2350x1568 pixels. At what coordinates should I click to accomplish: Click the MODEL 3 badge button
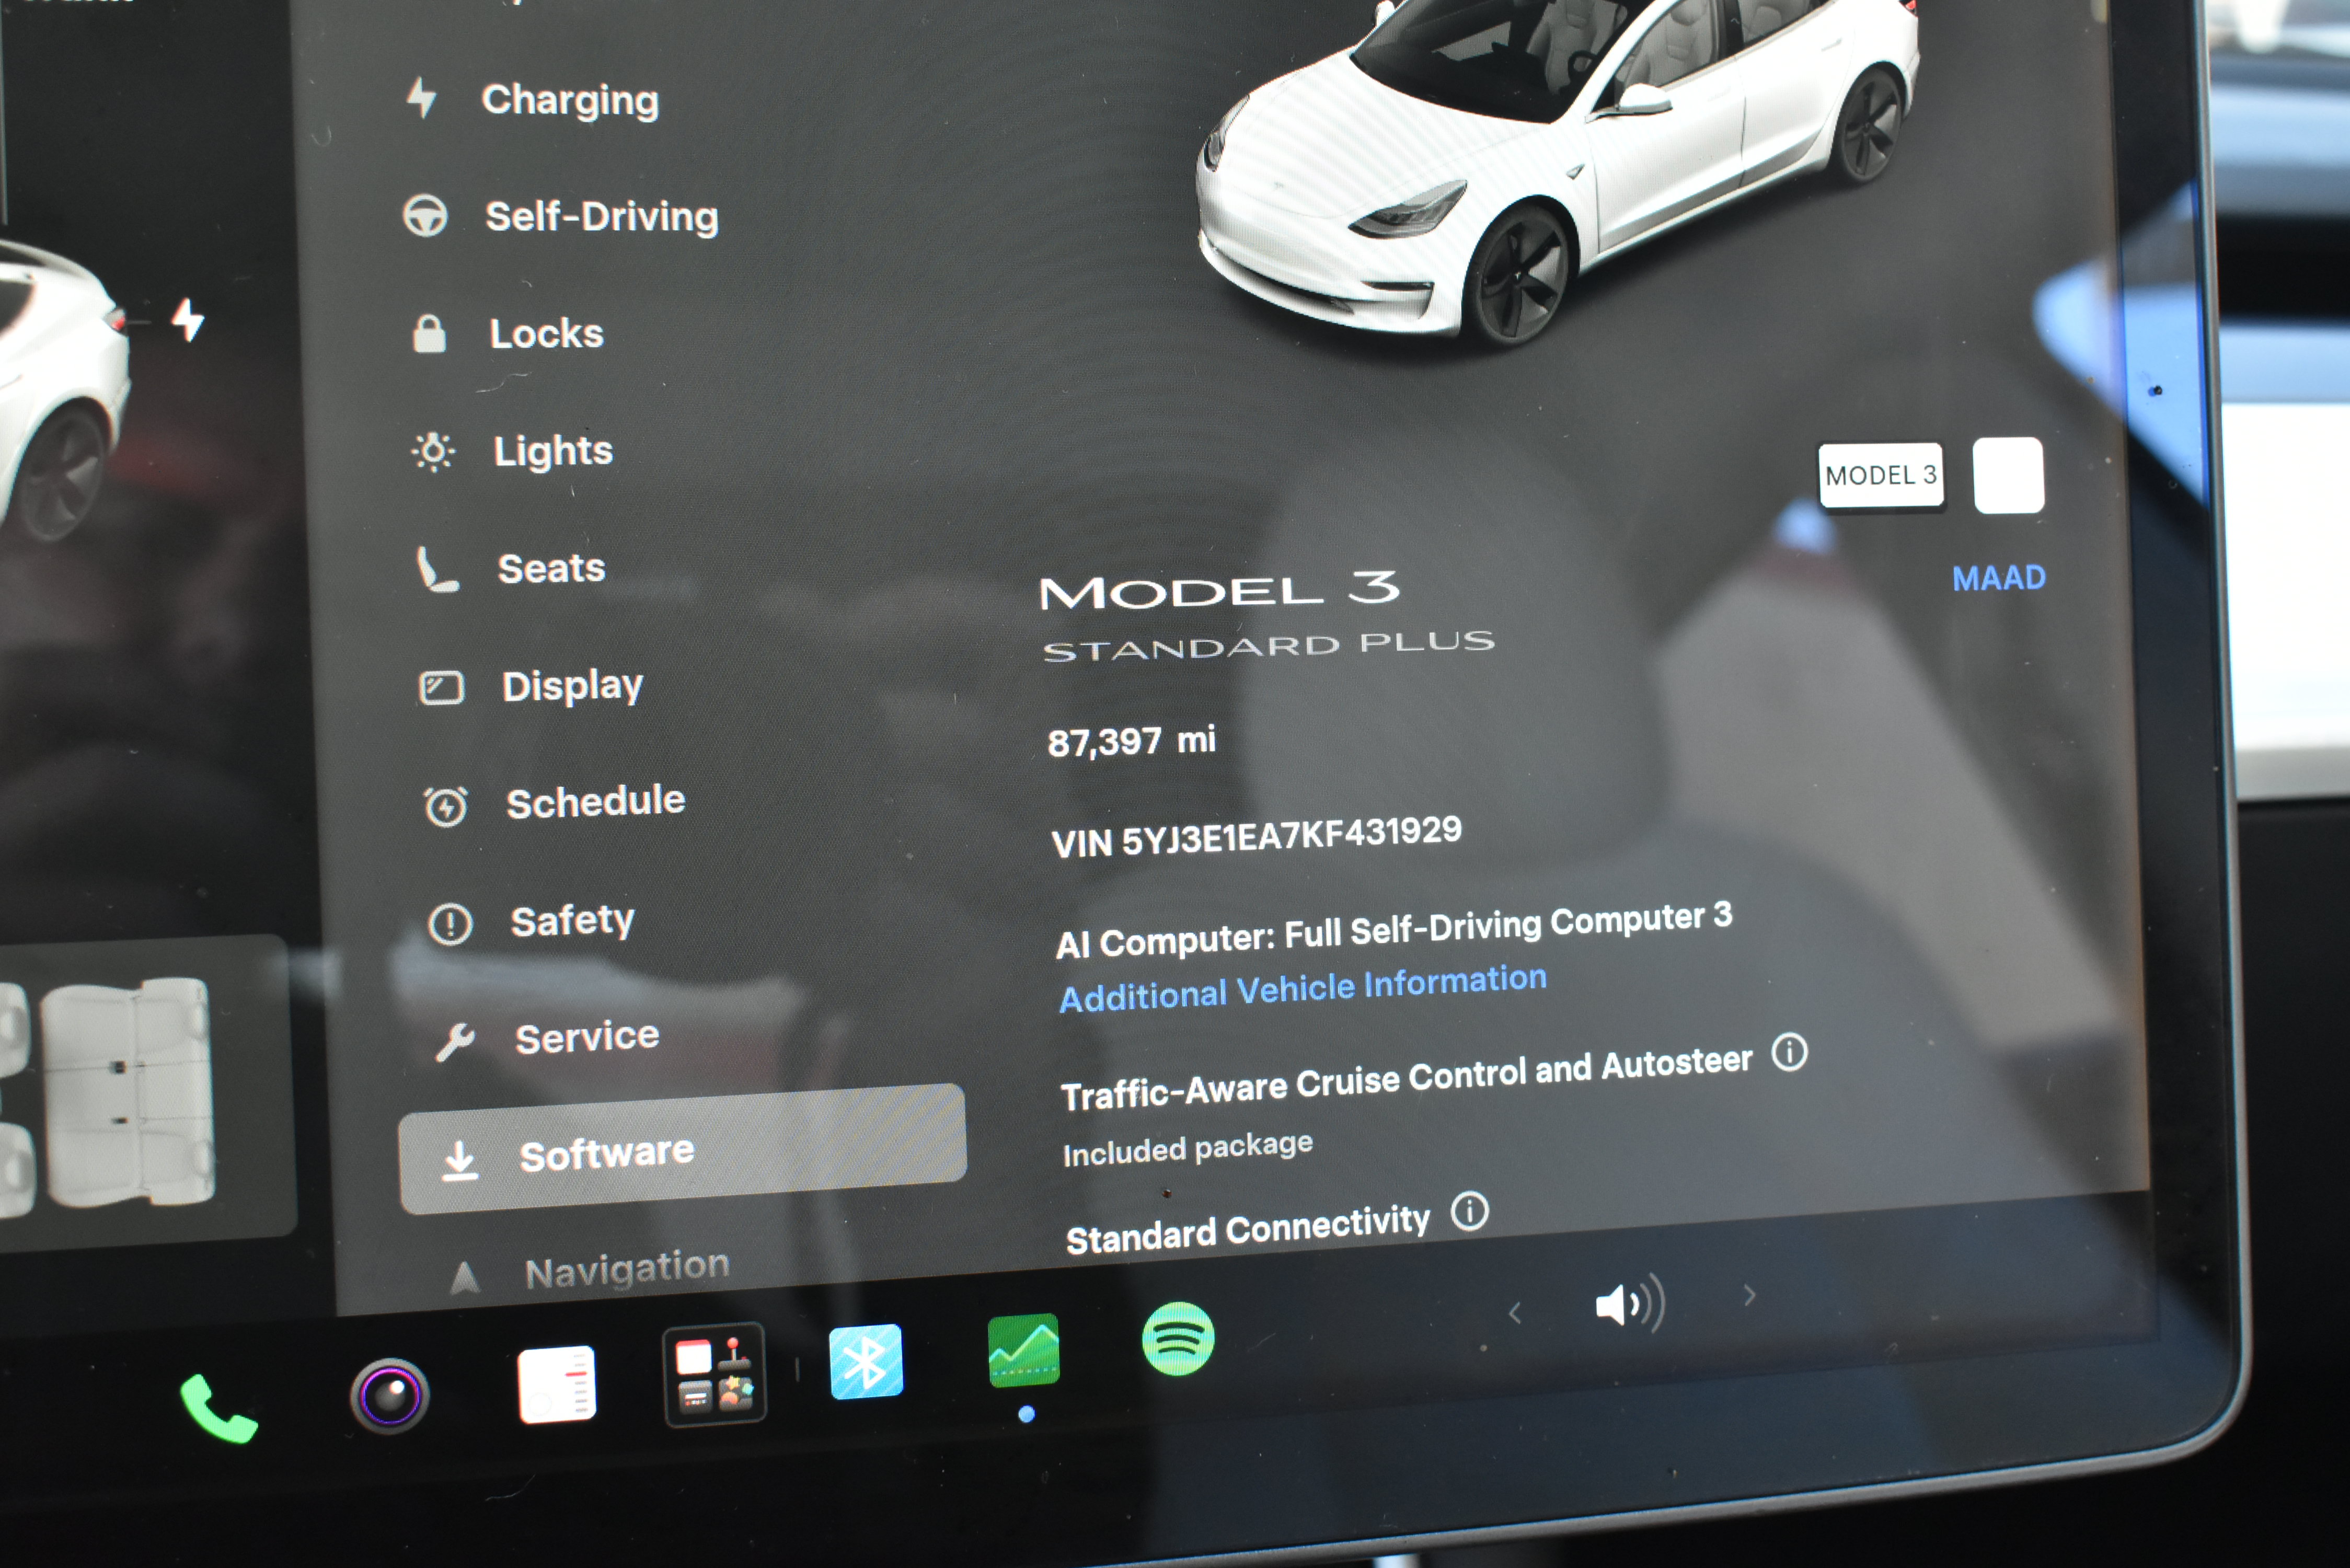[1881, 476]
